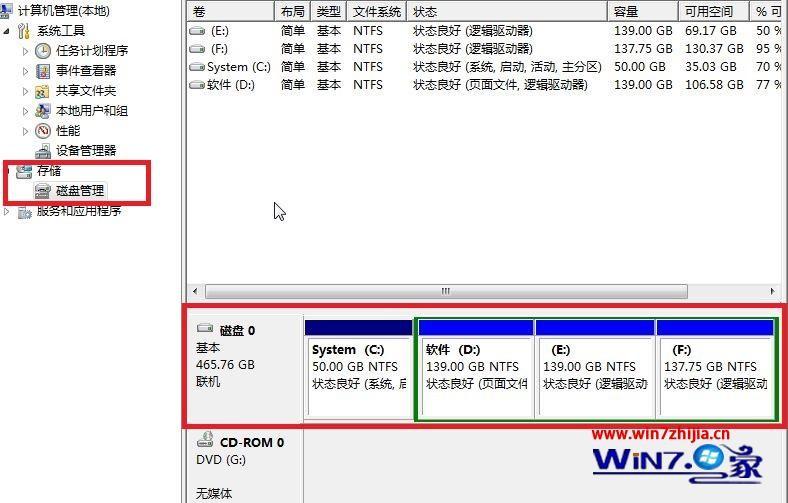Viewport: 788px width, 503px height.
Task: Sort by the 类型 column header
Action: tap(329, 11)
